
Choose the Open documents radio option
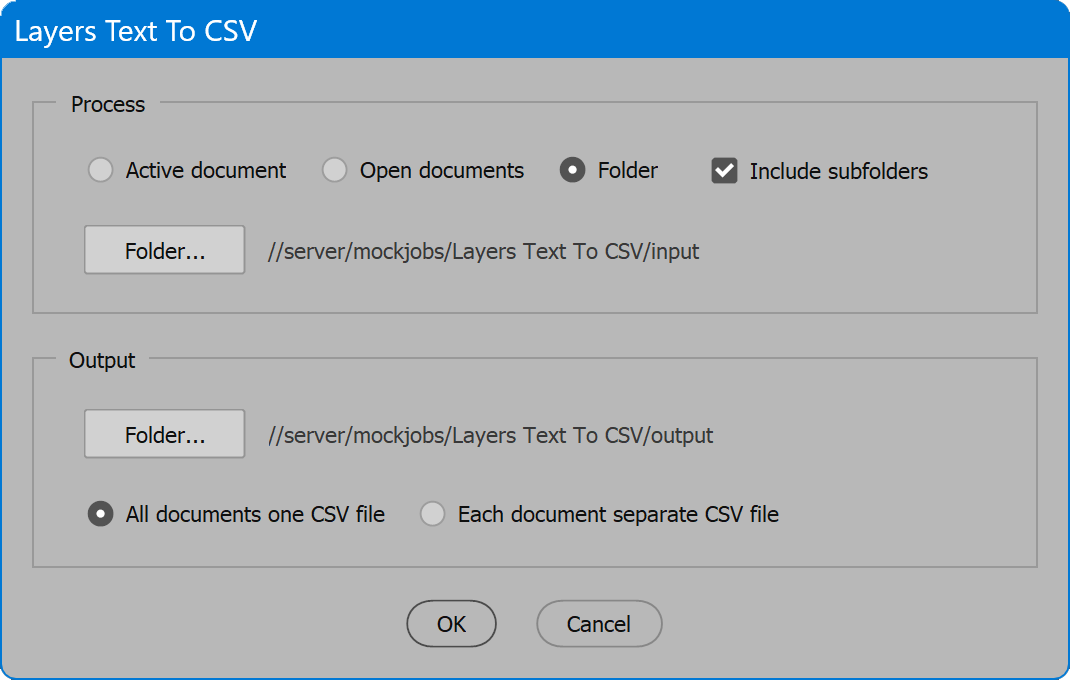pos(334,170)
